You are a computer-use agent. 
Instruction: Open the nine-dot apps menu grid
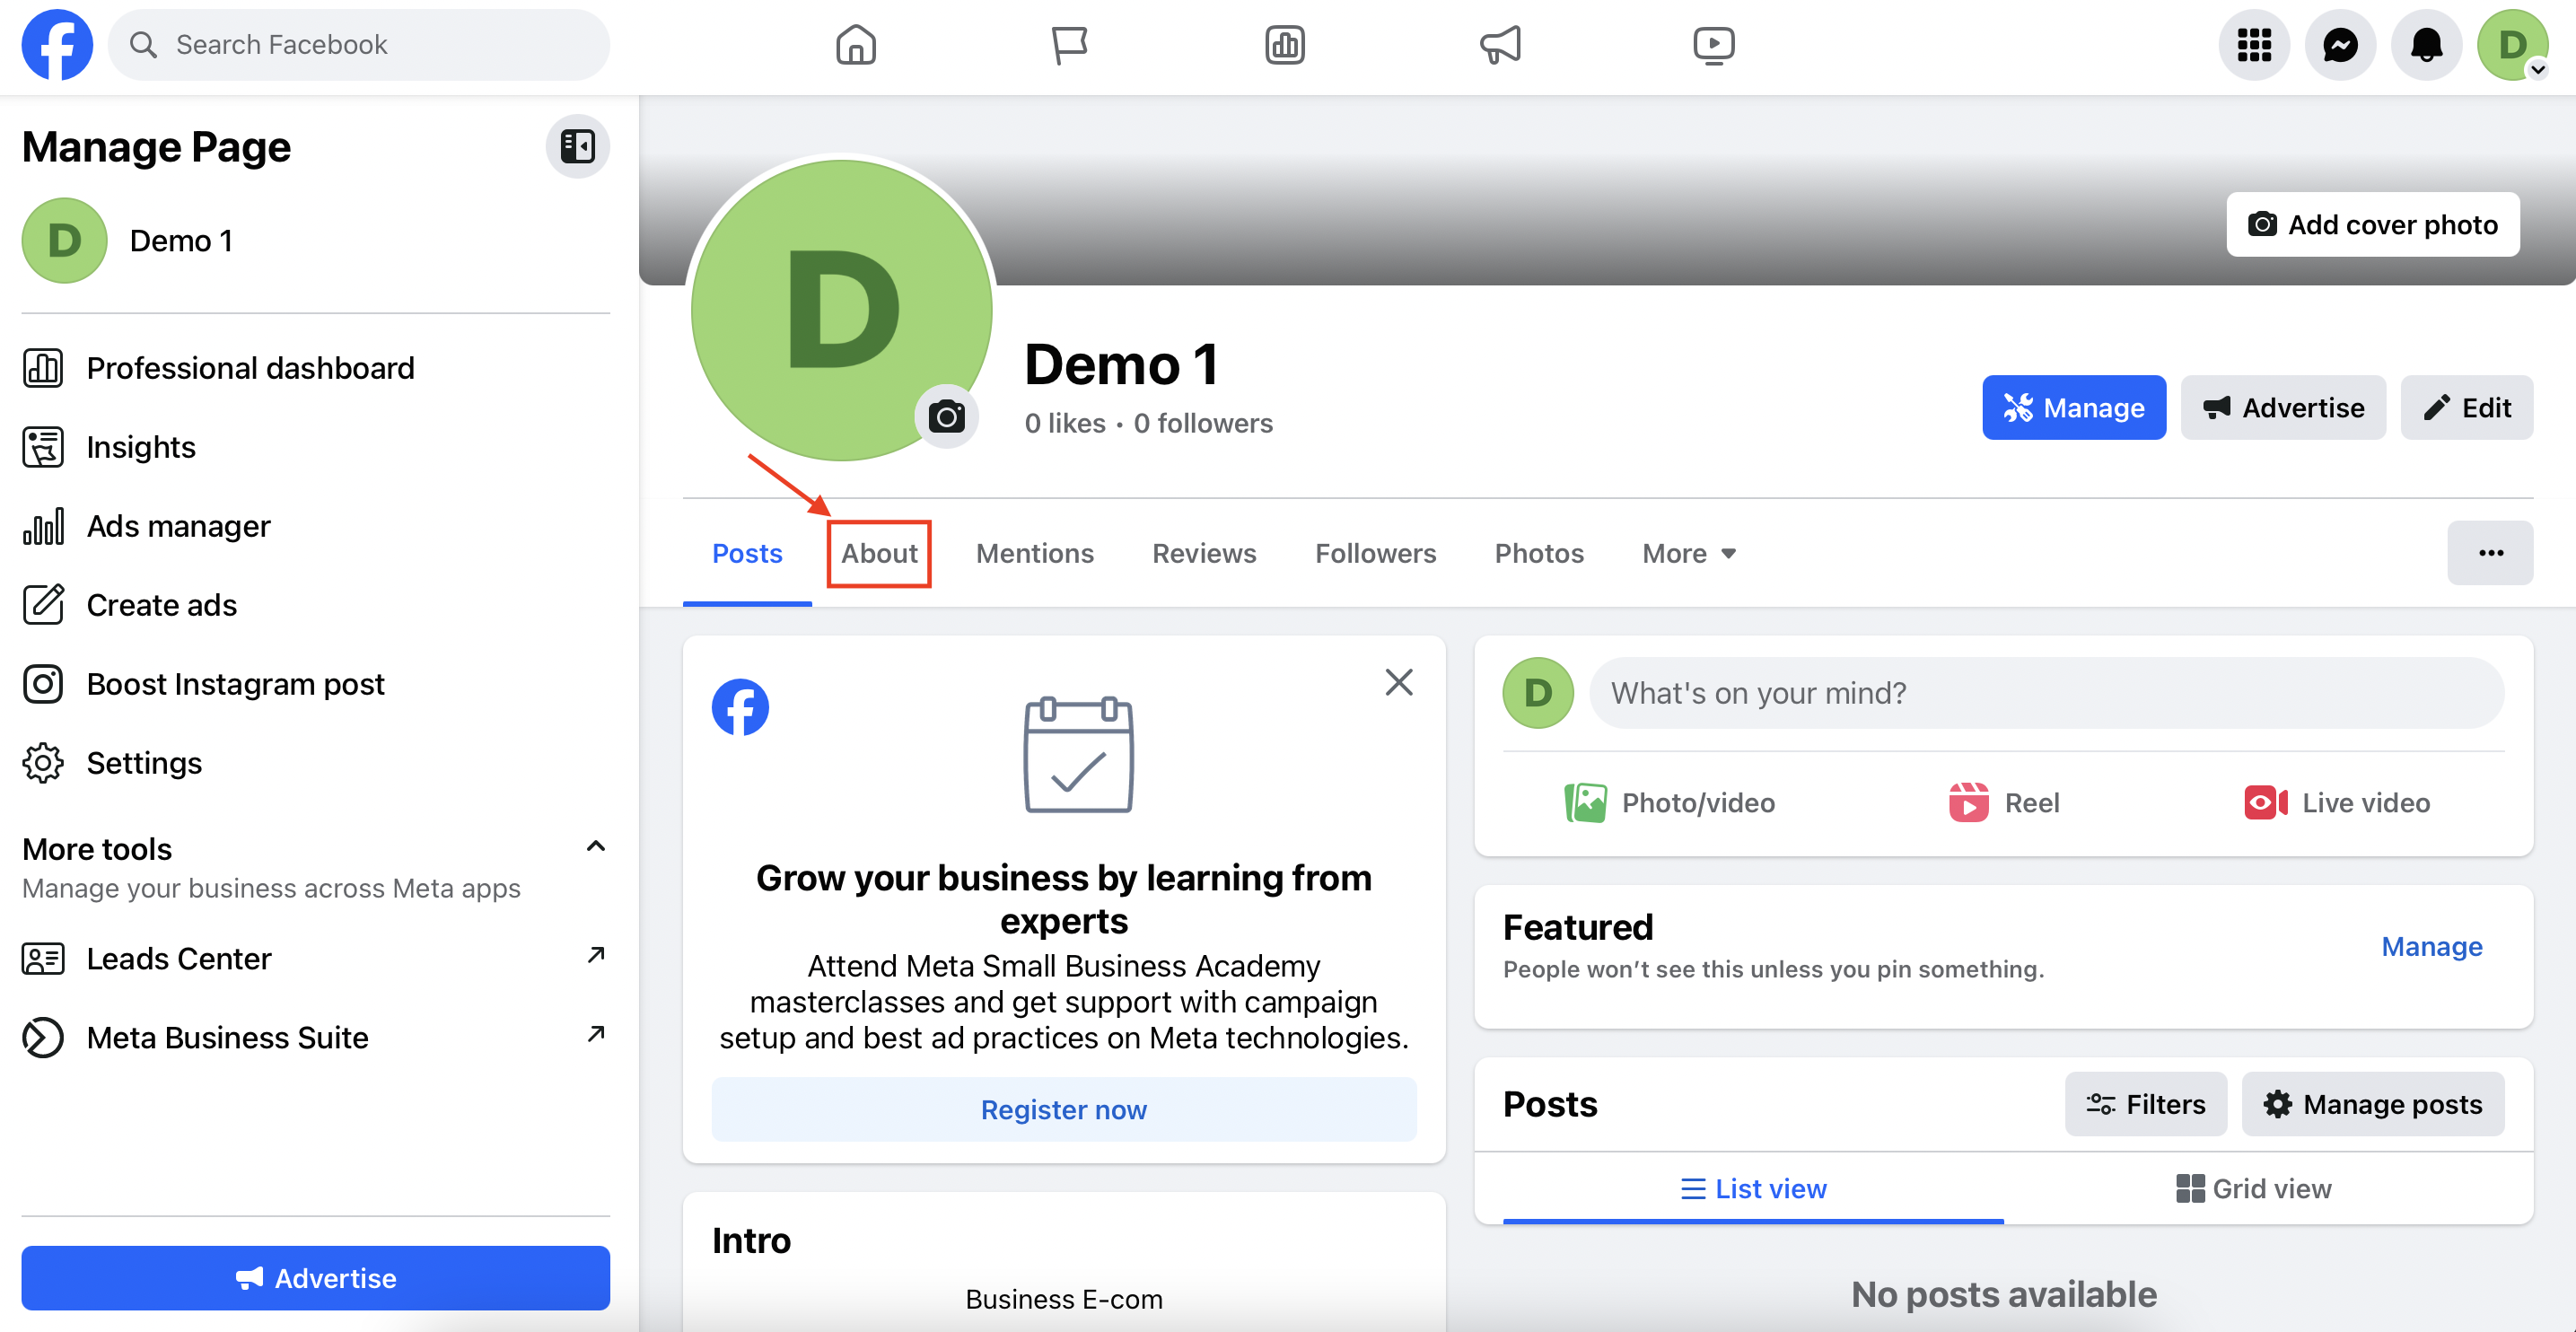[x=2254, y=45]
